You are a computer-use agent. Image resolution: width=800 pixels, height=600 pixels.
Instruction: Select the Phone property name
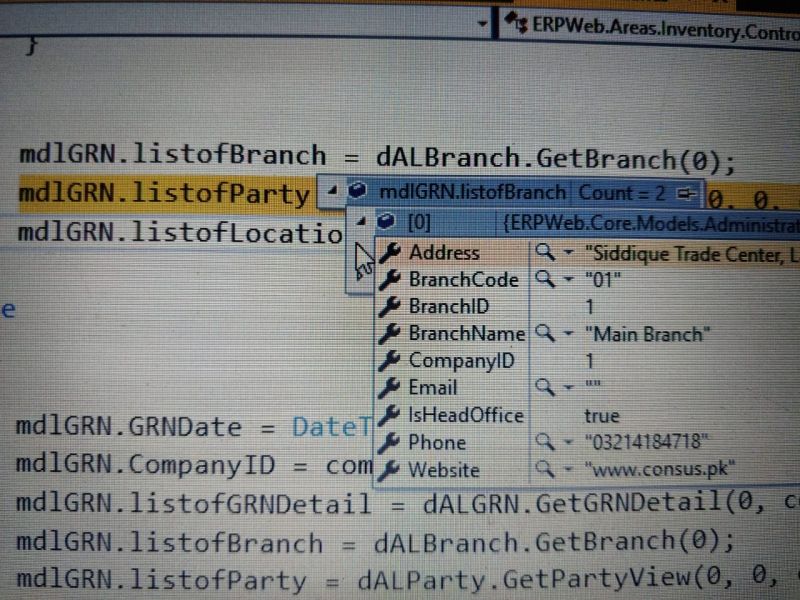coord(437,442)
